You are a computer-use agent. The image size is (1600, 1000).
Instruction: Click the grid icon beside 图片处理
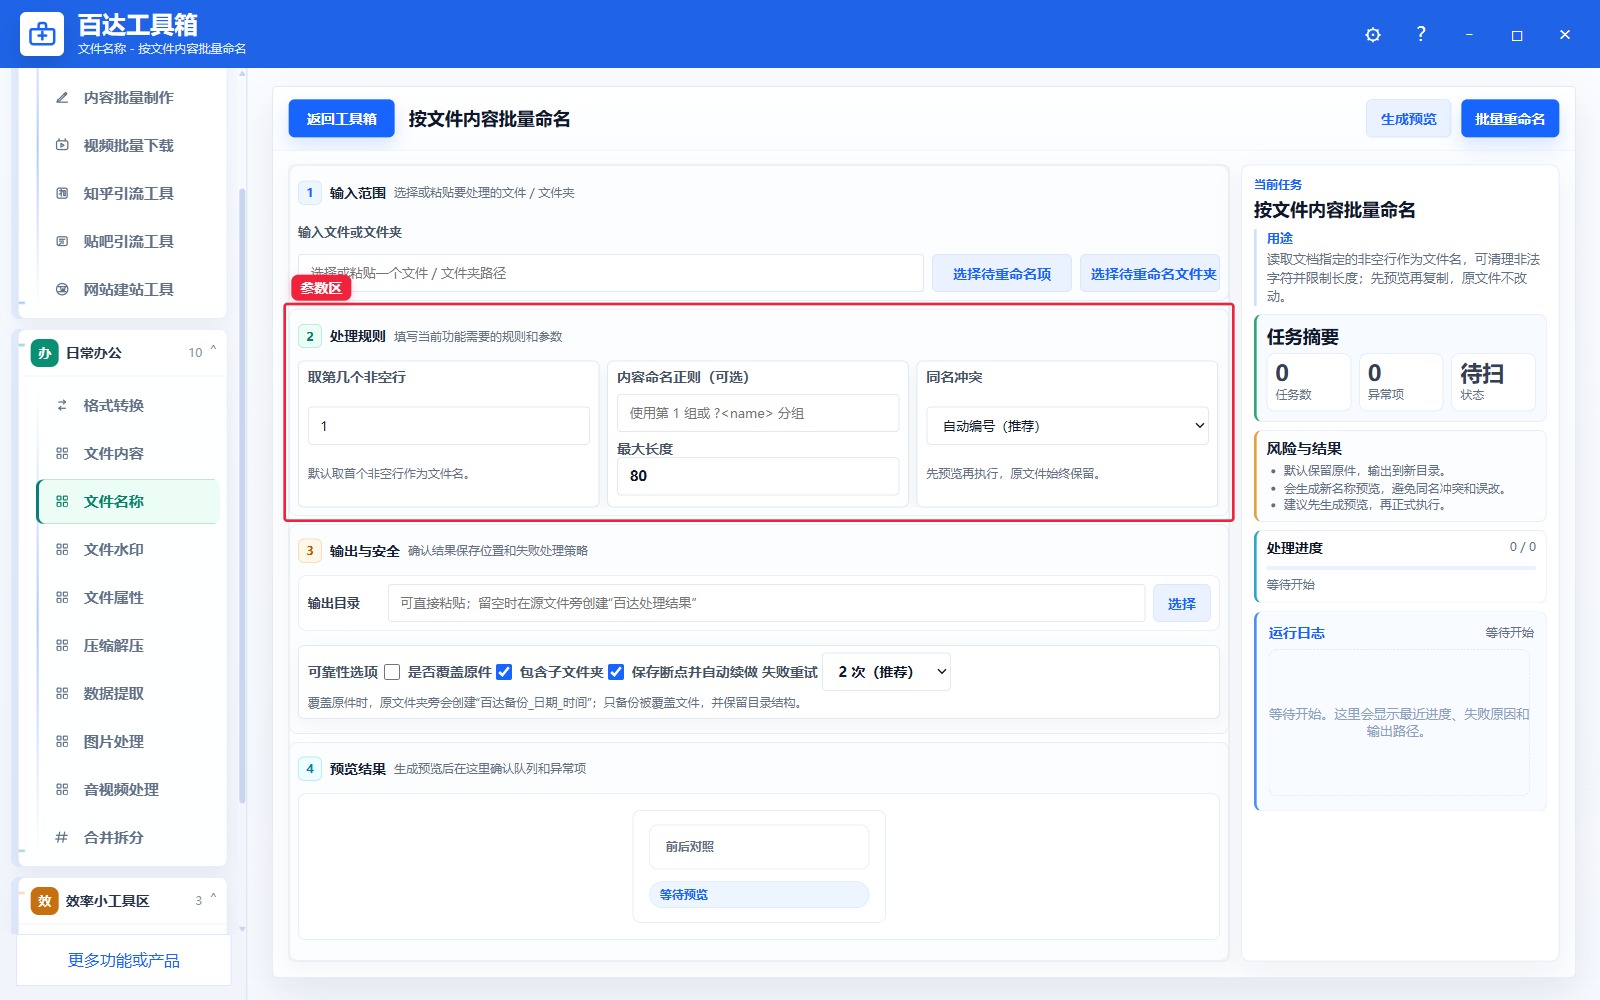[x=62, y=741]
